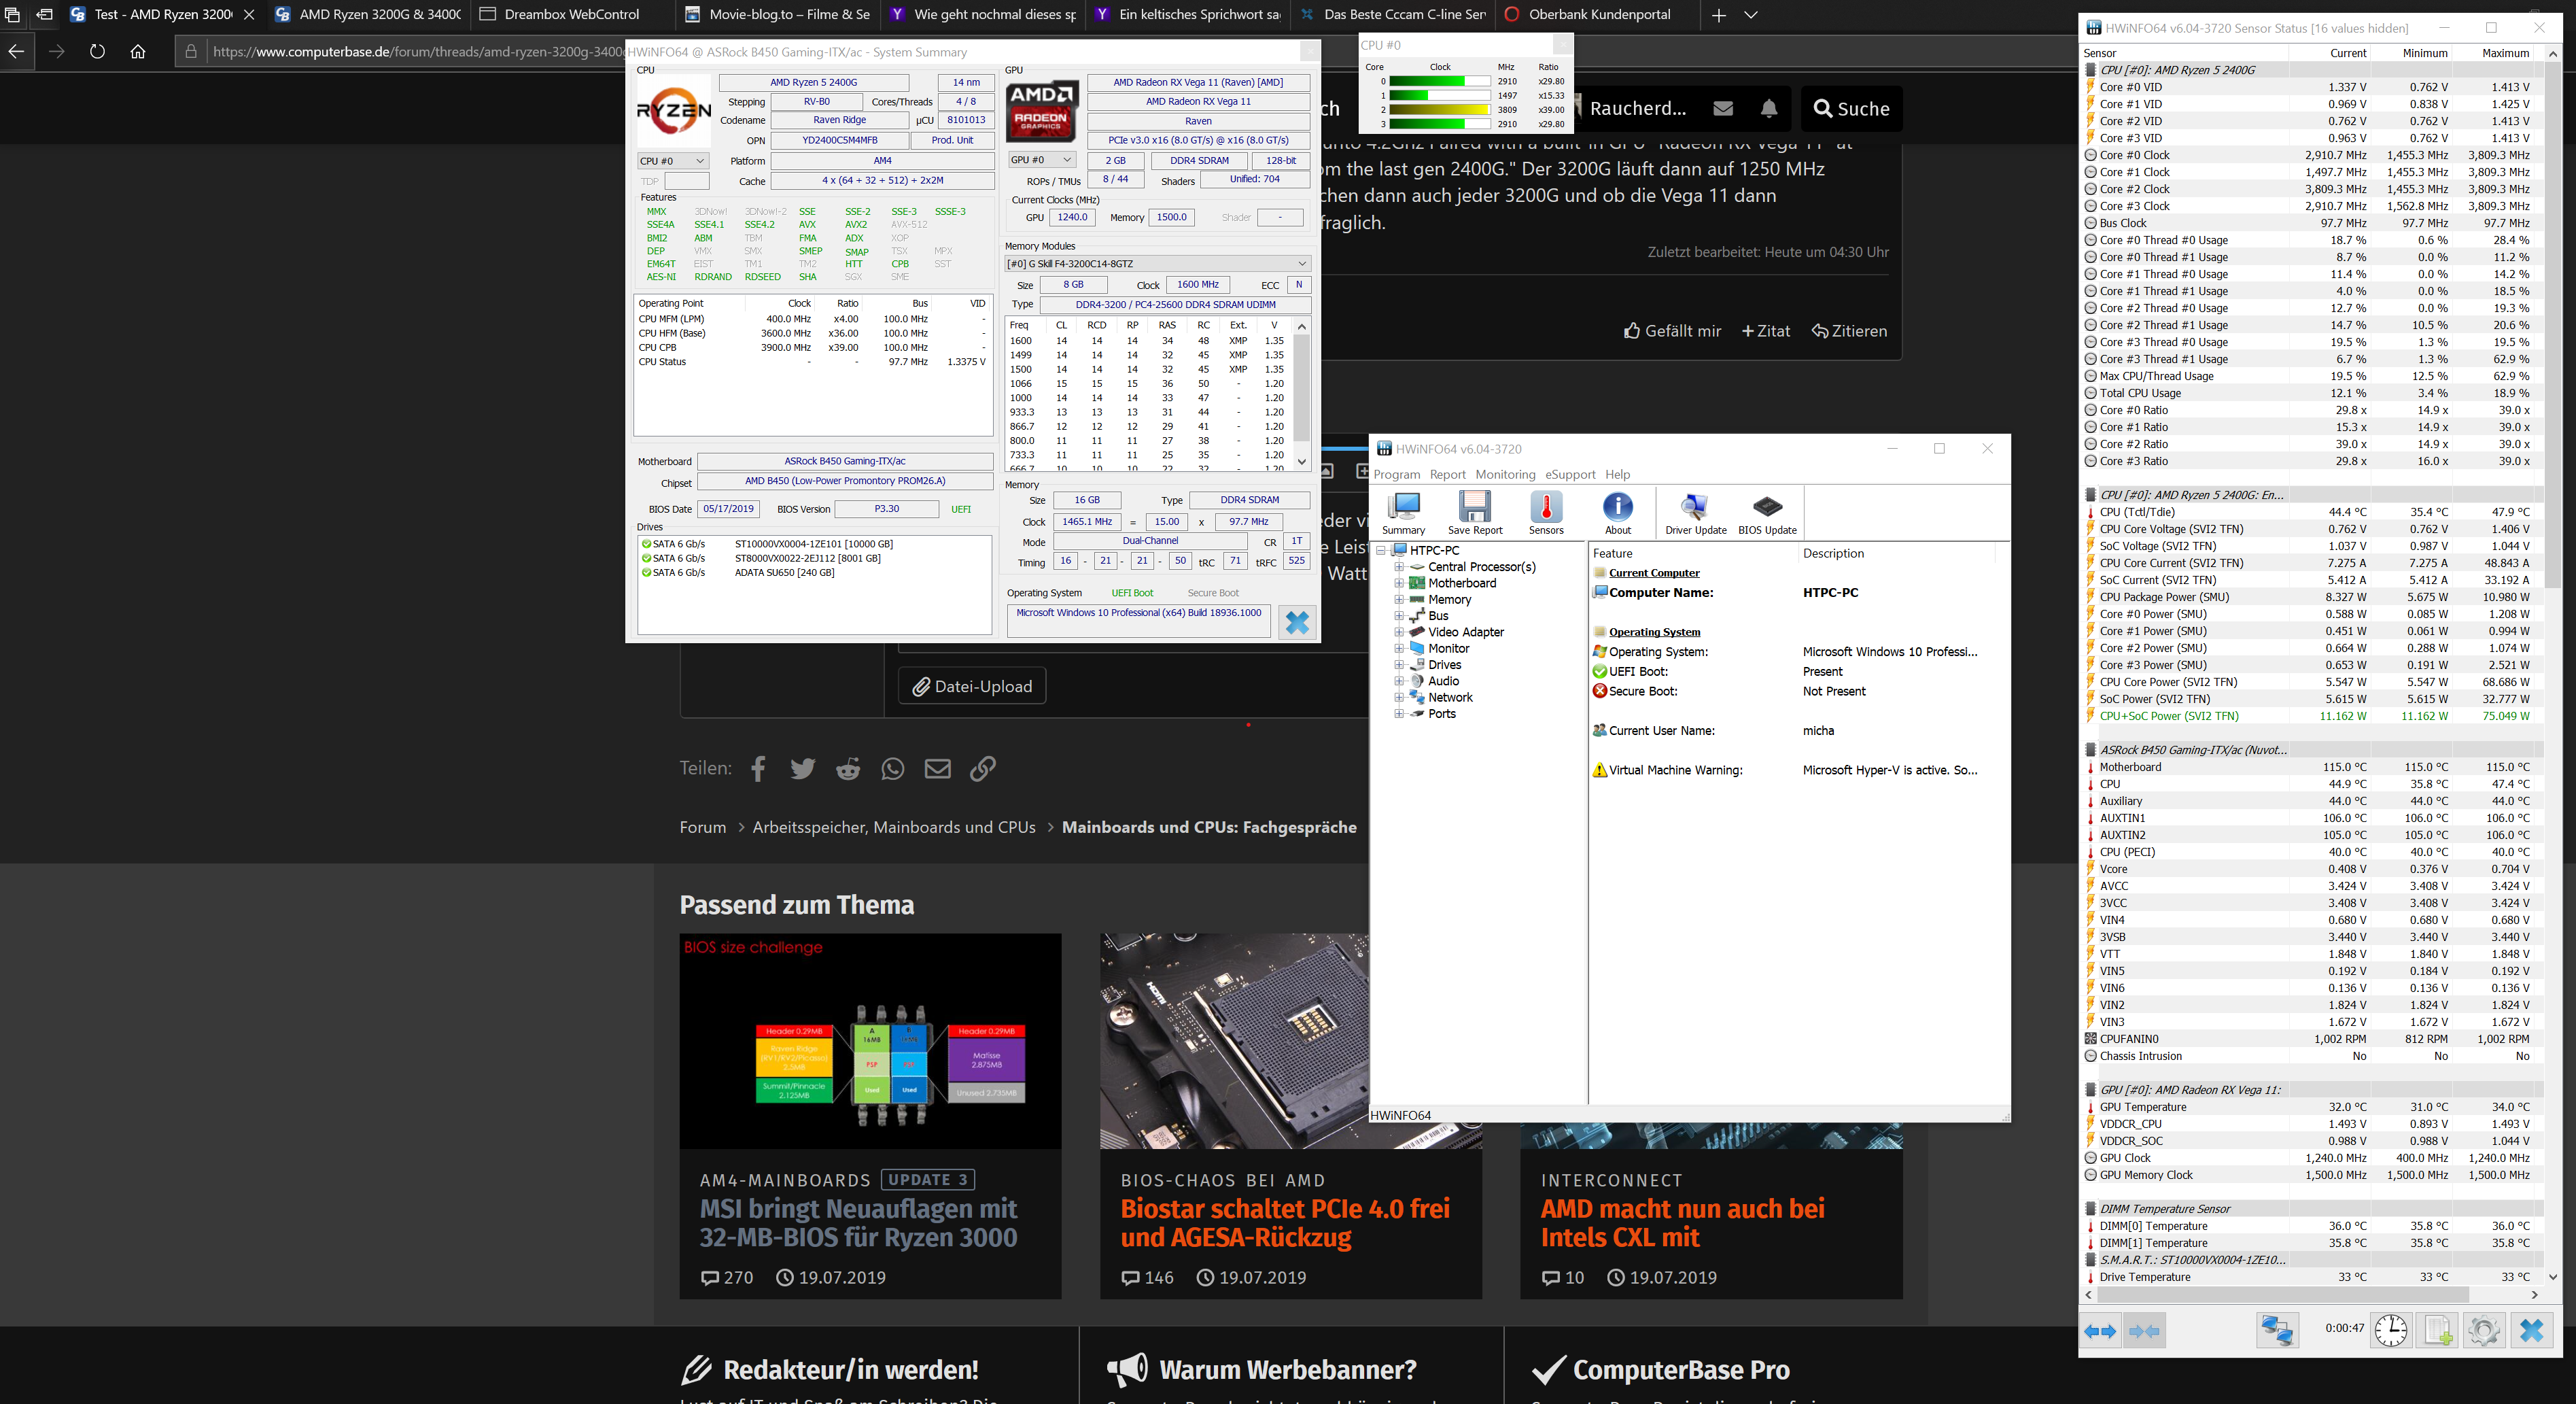2576x1404 pixels.
Task: Start logging with sheet-plus icon
Action: coord(2437,1329)
